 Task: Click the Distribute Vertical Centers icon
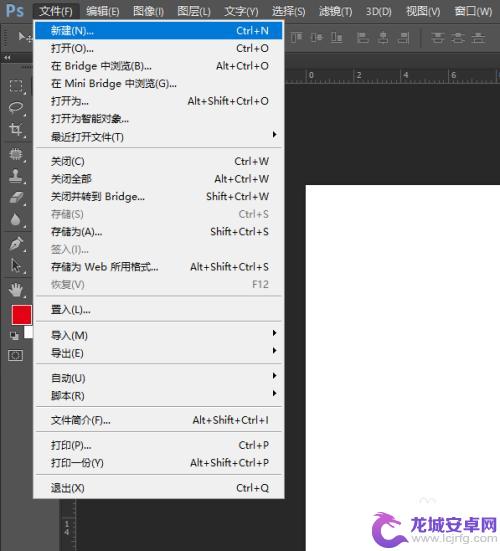coord(458,38)
